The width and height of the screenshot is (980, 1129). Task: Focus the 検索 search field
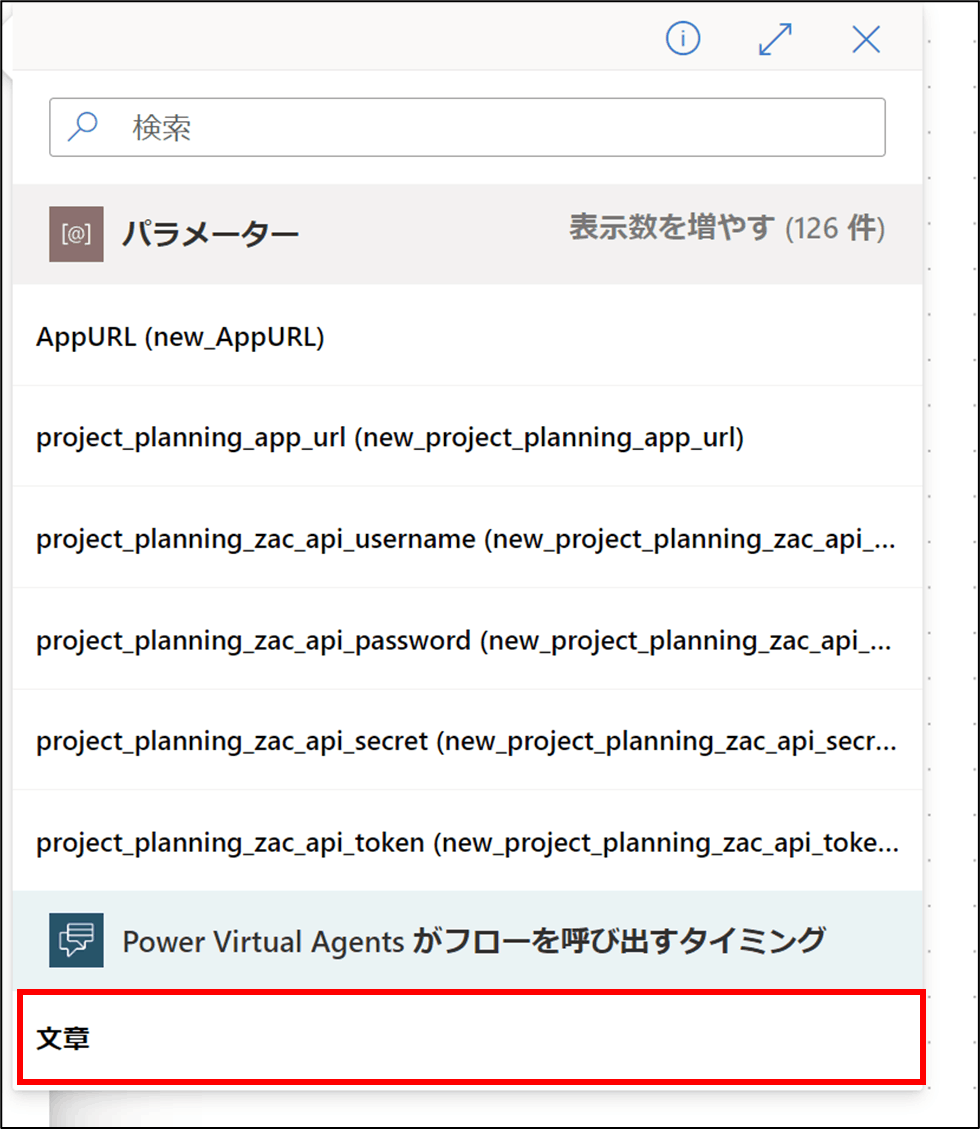(467, 127)
